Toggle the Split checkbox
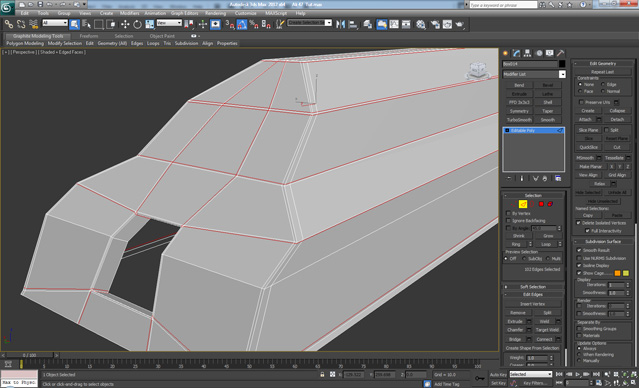Viewport: 639px width, 388px height. pos(606,130)
